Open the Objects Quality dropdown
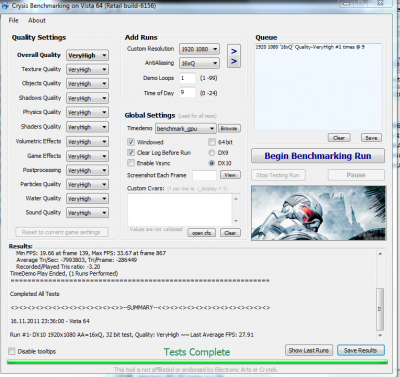Image resolution: width=400 pixels, height=377 pixels. (87, 84)
